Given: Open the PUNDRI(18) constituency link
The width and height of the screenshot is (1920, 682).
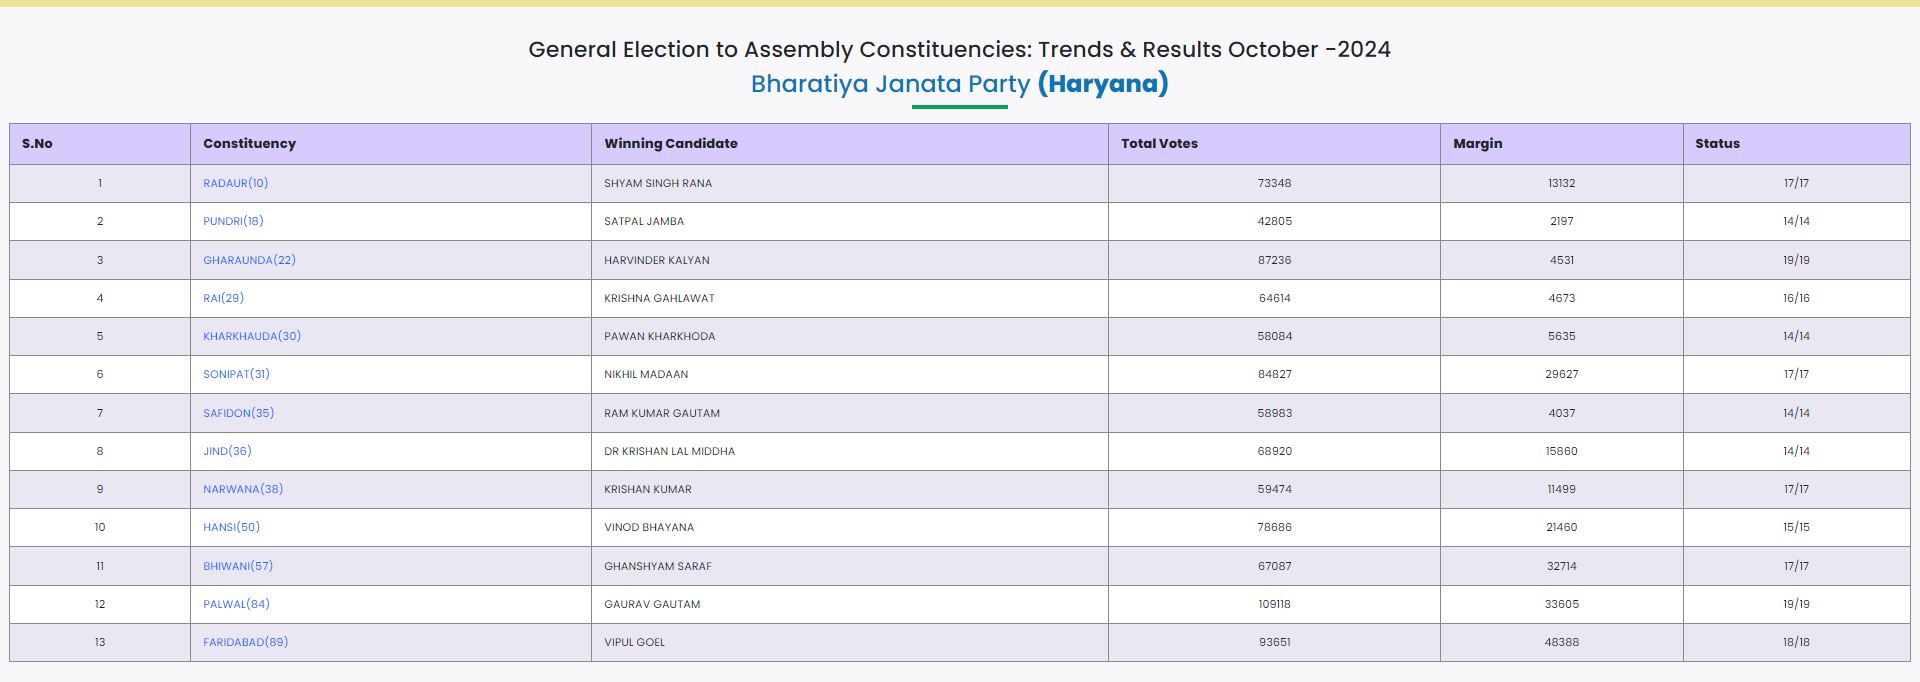Looking at the screenshot, I should (x=233, y=221).
